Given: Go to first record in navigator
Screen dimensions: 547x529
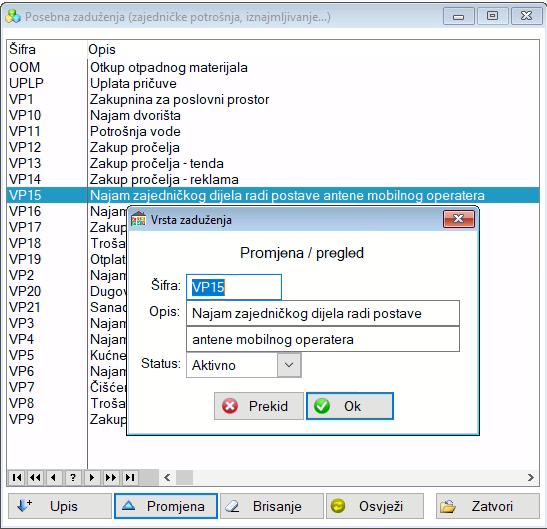Looking at the screenshot, I should pyautogui.click(x=16, y=477).
